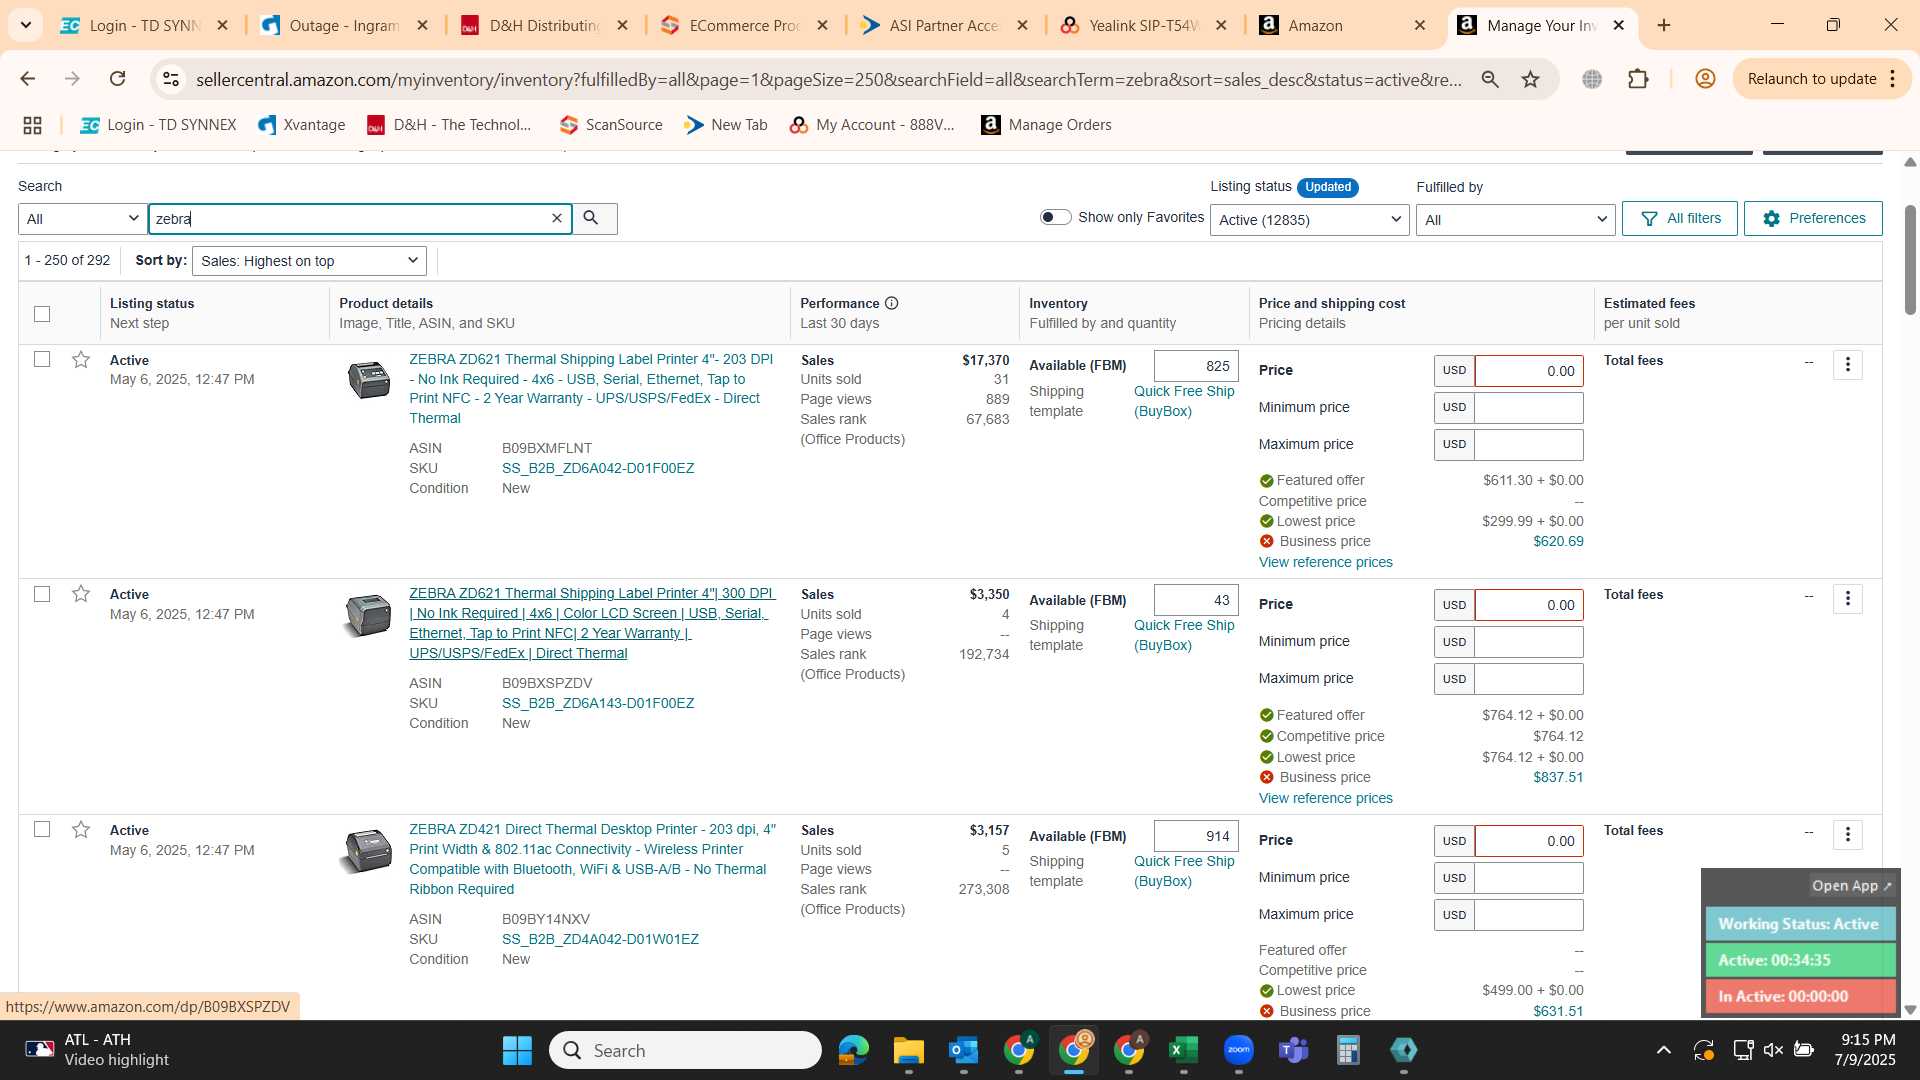Viewport: 1920px width, 1080px height.
Task: Open Outlook from taskbar
Action: (x=963, y=1050)
